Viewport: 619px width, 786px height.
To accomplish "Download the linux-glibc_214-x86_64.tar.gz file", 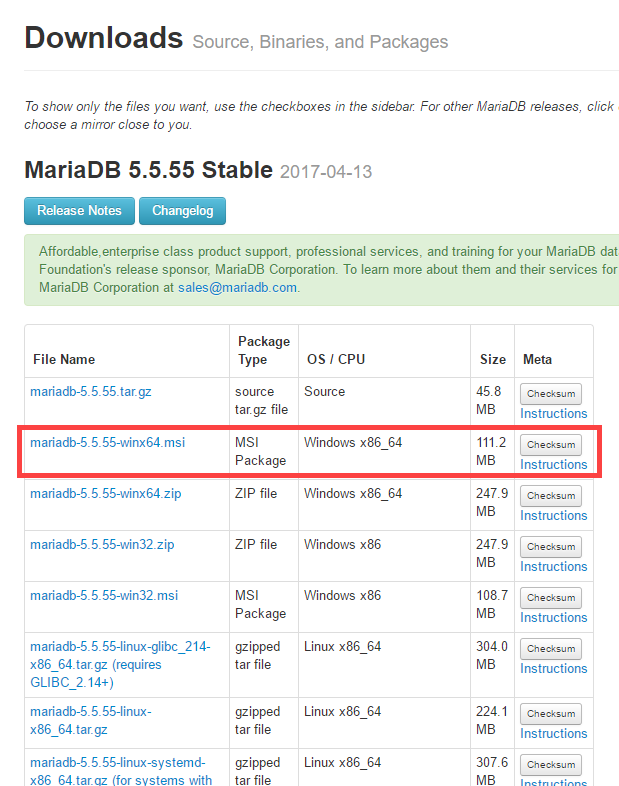I will 120,665.
